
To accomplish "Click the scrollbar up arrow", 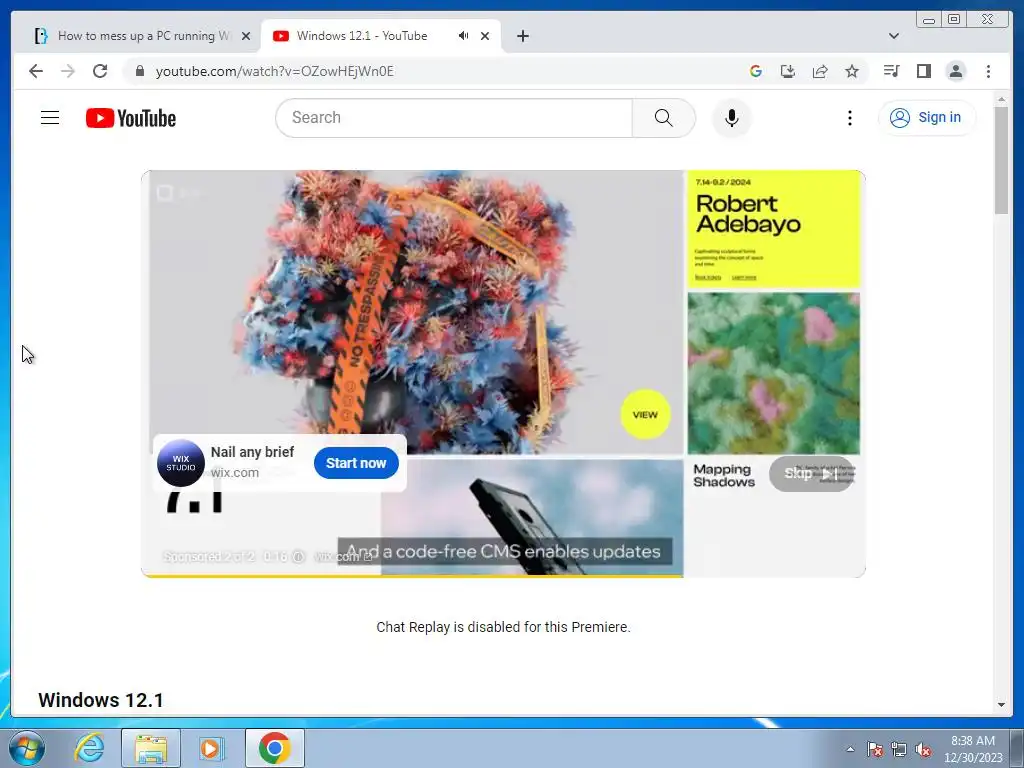I will click(x=1001, y=99).
